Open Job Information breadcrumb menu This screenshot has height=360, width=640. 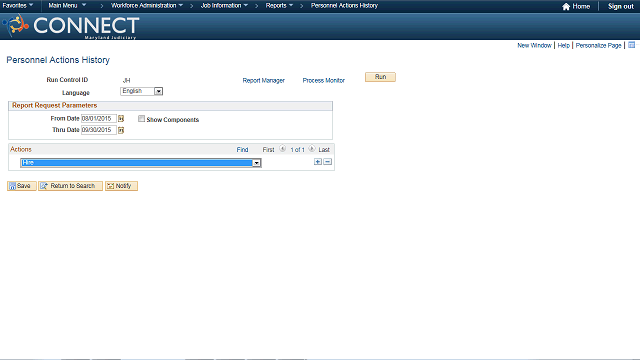point(224,6)
